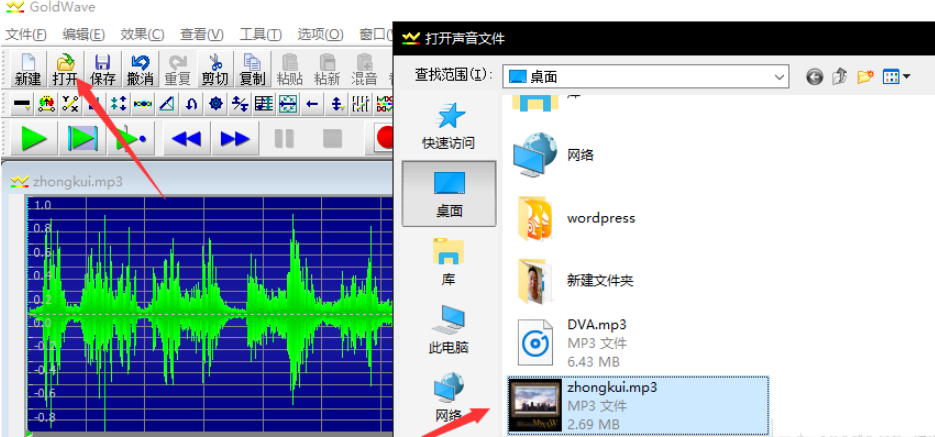Viewport: 935px width, 437px height.
Task: Click the blue Fast Forward button
Action: (235, 138)
